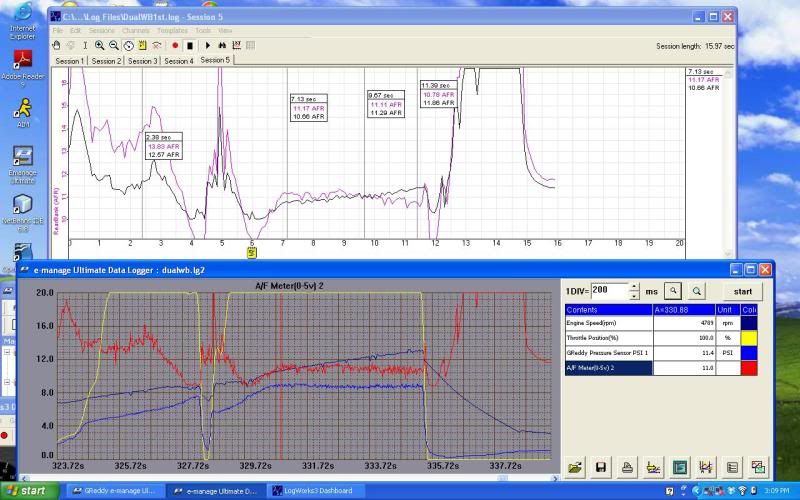Click the larger magnifier zoom-in button
800x500 pixels.
(698, 291)
